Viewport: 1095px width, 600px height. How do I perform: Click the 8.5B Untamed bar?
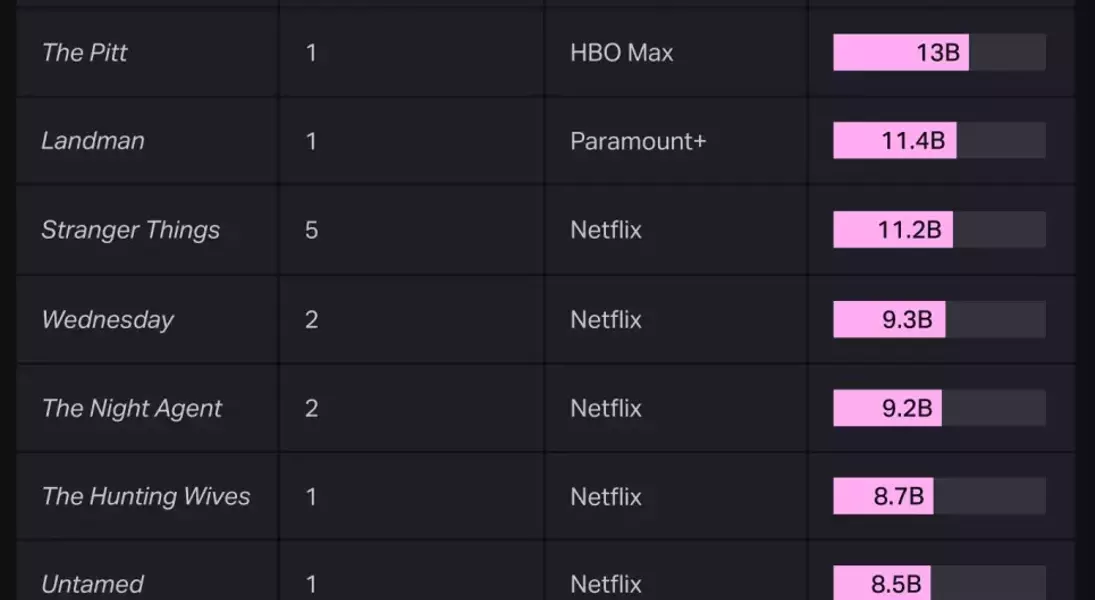point(881,584)
